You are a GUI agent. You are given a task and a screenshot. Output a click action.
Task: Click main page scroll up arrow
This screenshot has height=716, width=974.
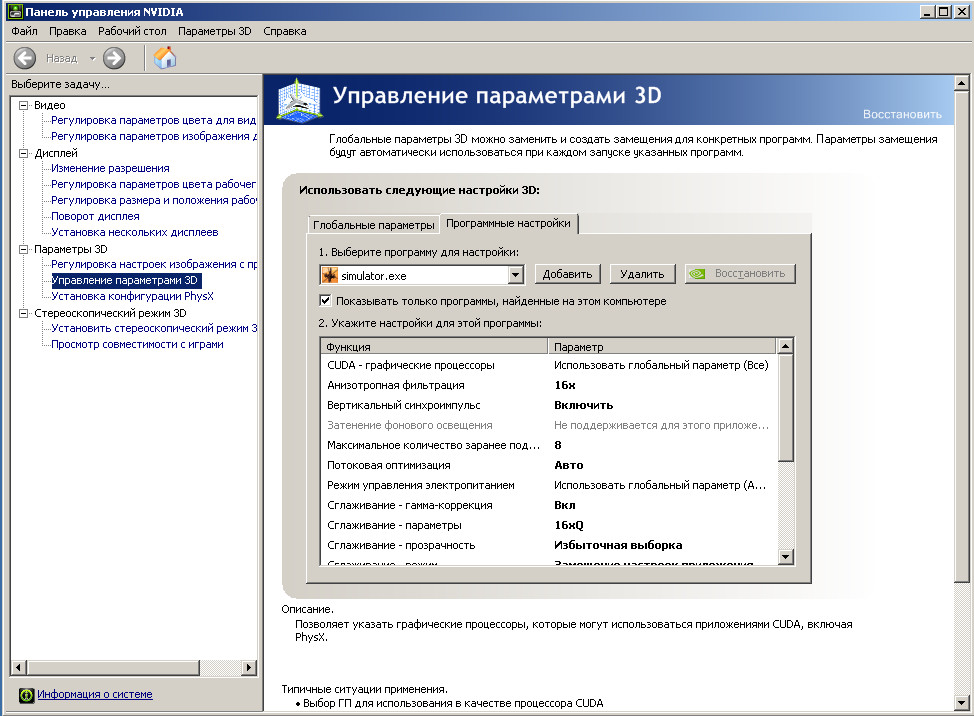962,83
